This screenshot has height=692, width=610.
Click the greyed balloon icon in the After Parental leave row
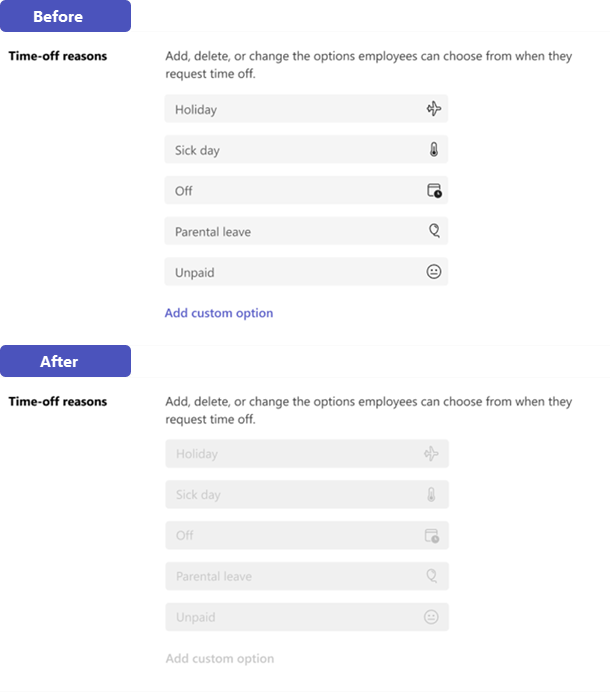[x=432, y=576]
